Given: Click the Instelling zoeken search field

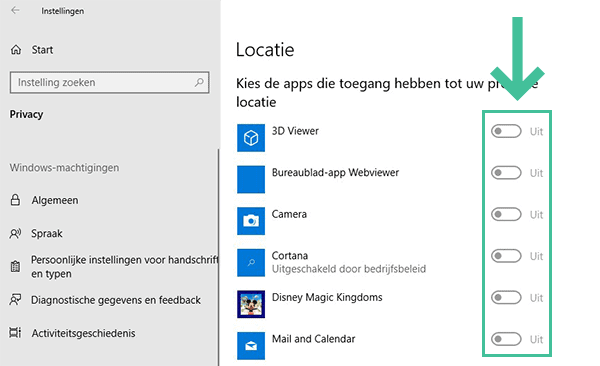Looking at the screenshot, I should [109, 82].
